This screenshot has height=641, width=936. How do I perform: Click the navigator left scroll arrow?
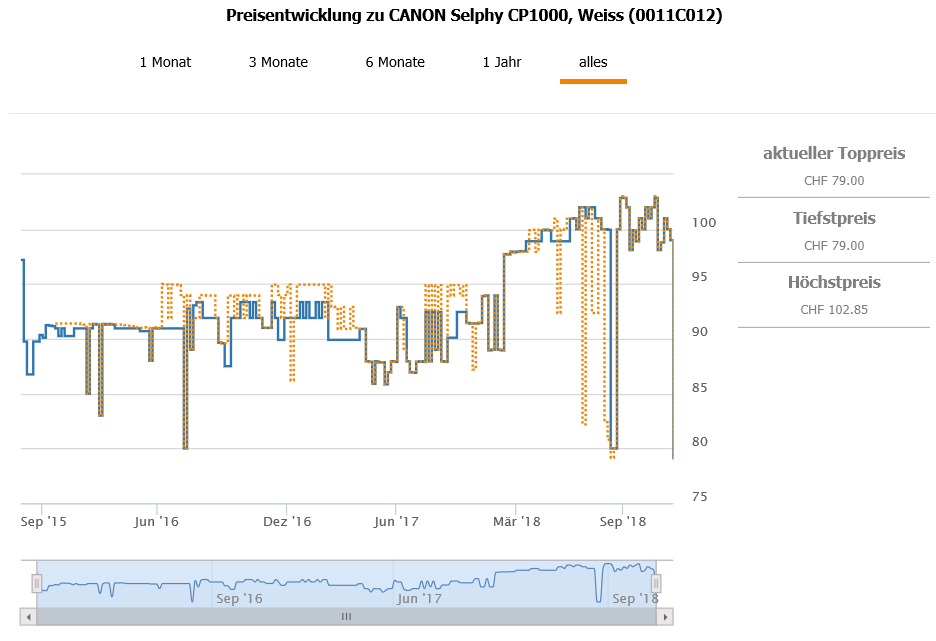(29, 617)
